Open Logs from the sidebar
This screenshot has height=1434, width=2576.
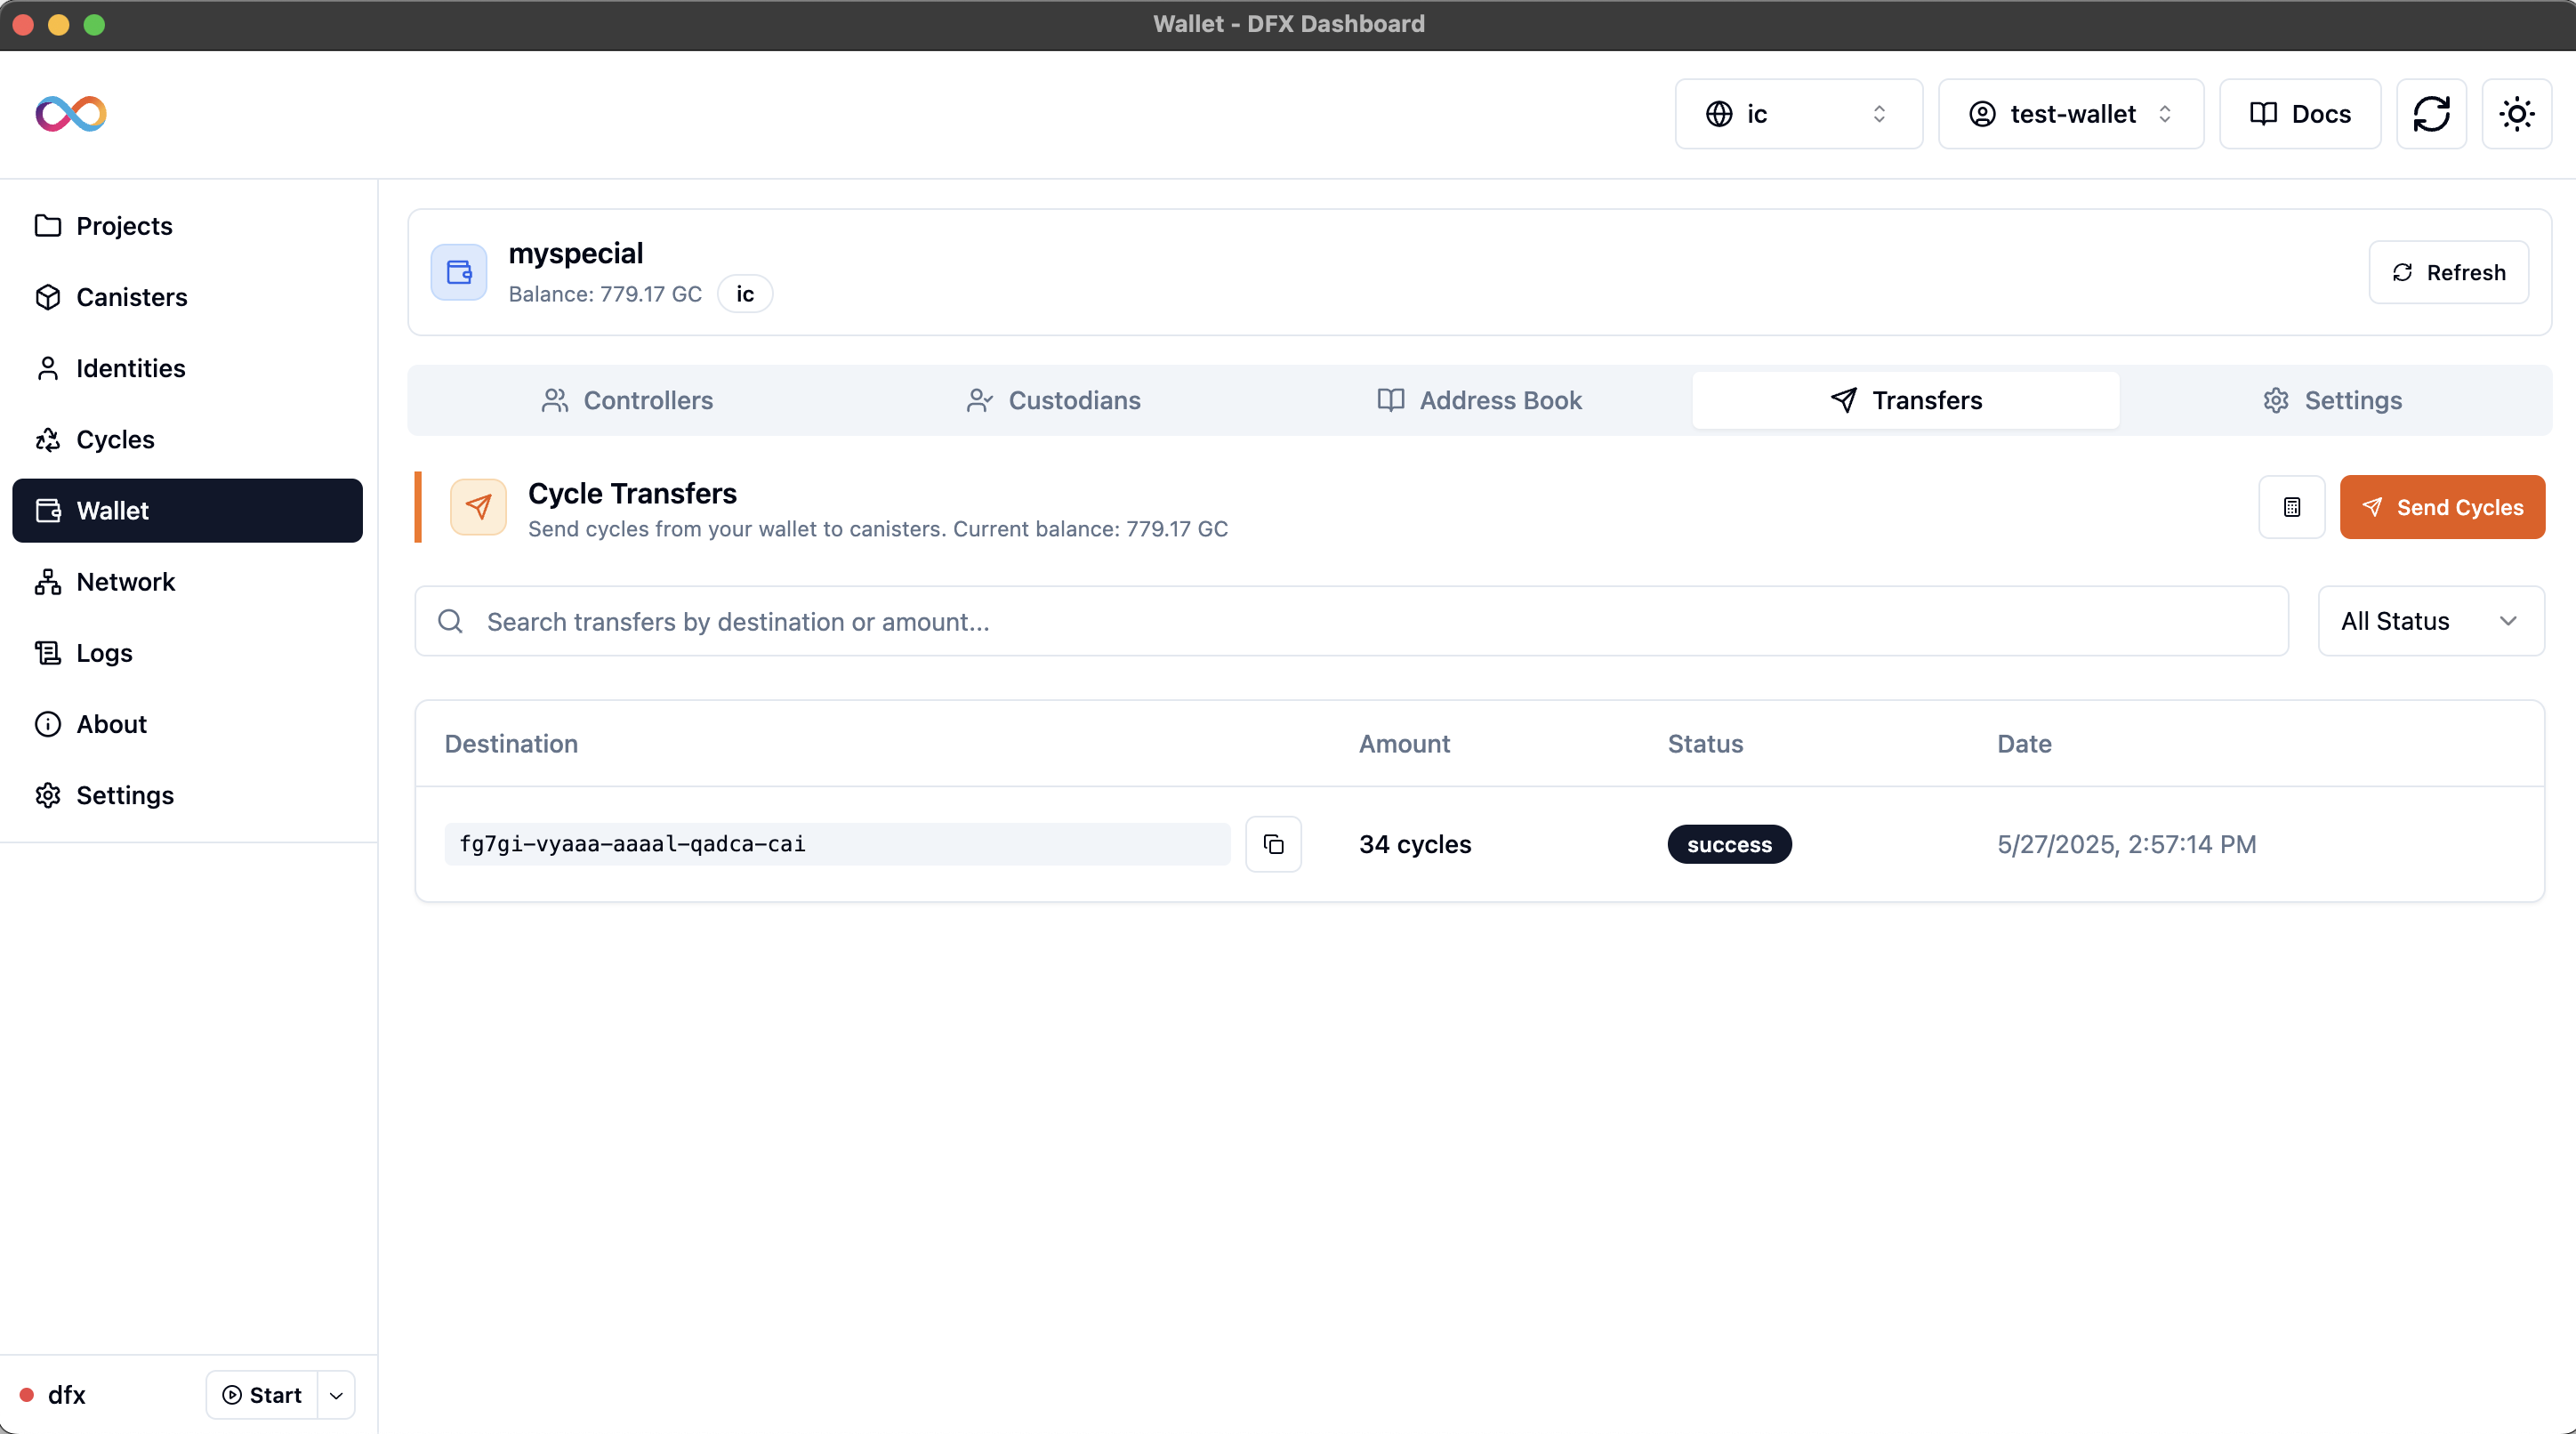click(104, 653)
